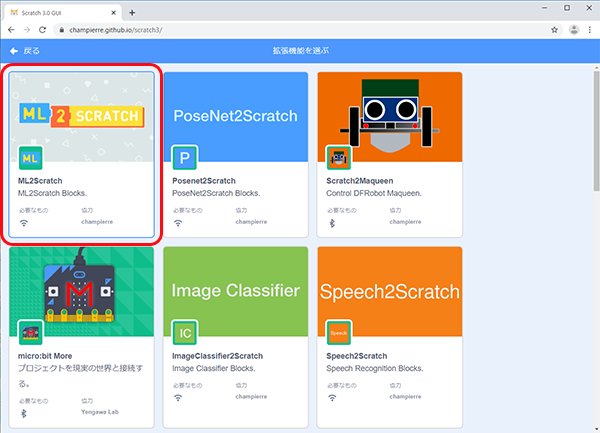Select the Scratch 3.0 GUI browser tab
The width and height of the screenshot is (600, 433).
[60, 11]
